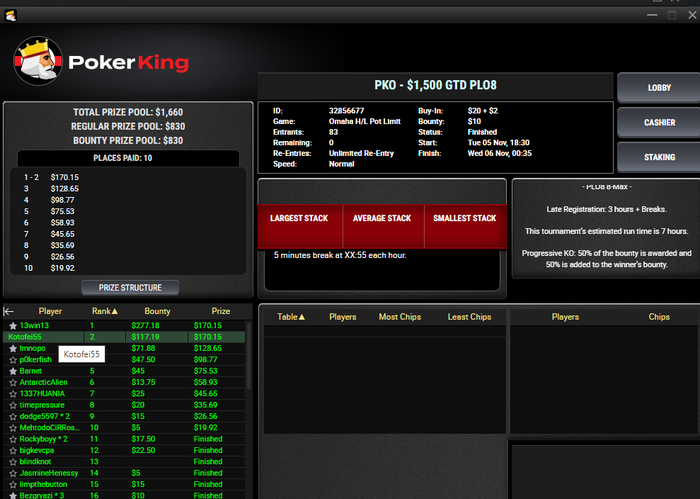Screen dimensions: 700x499
Task: Select the LARGEST STACK tab
Action: click(300, 225)
